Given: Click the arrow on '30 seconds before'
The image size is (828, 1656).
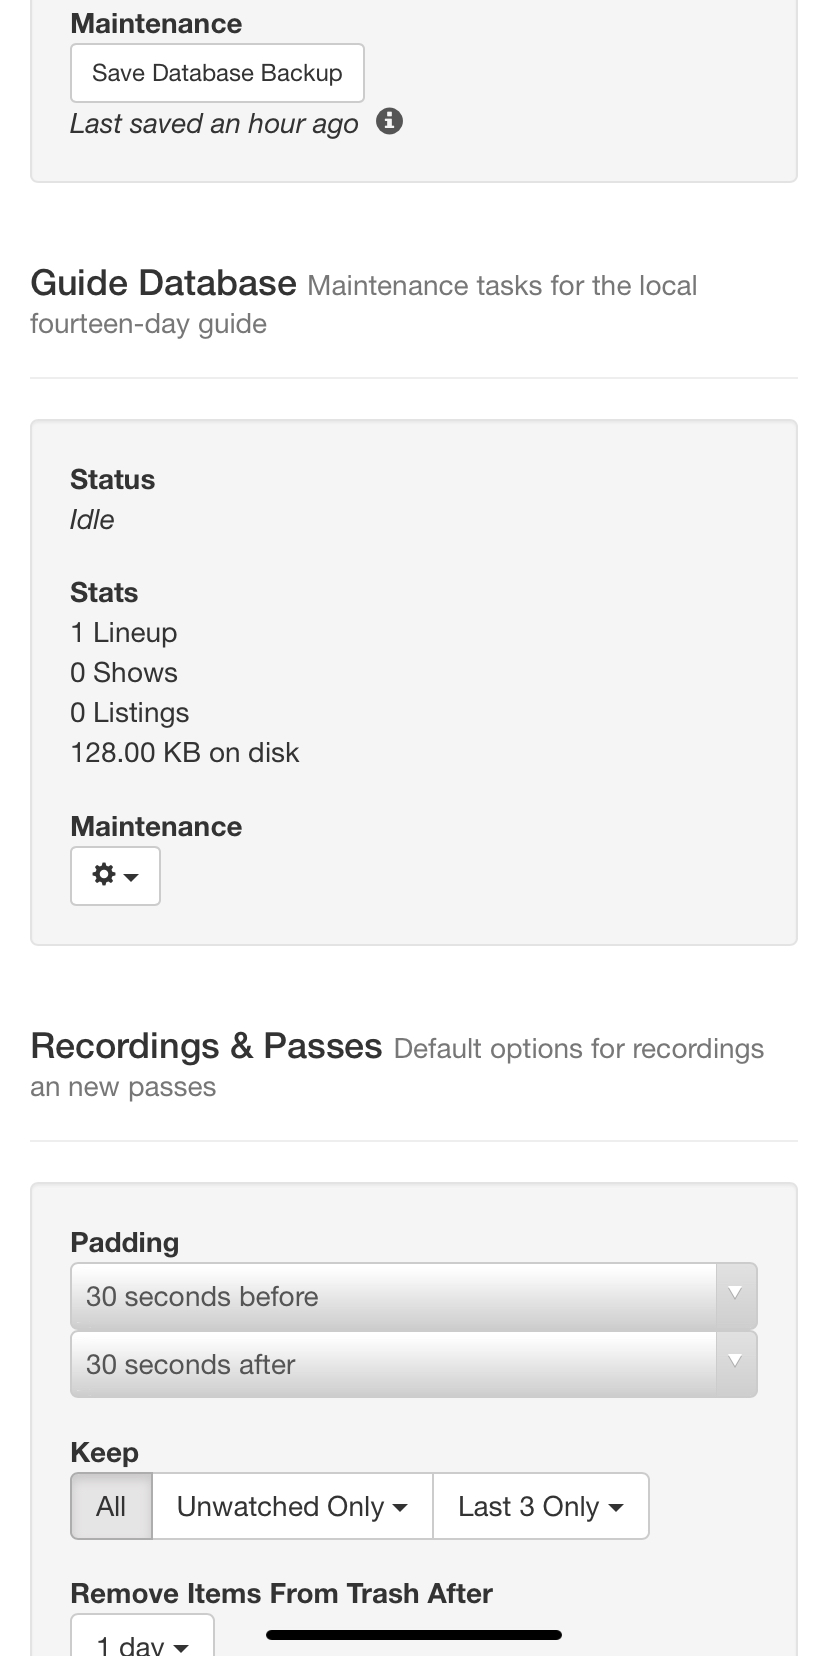Looking at the screenshot, I should (735, 1296).
